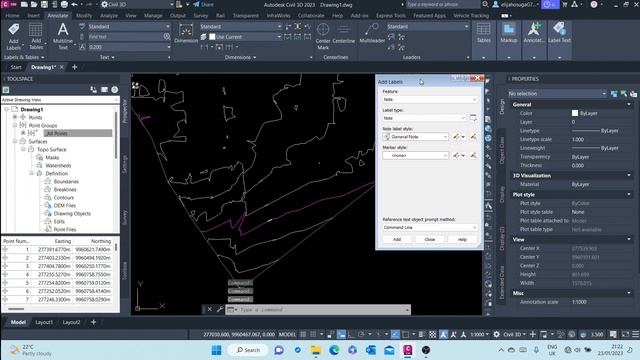The height and width of the screenshot is (360, 640).
Task: Toggle polar tracking in status bar
Action: coord(361,334)
